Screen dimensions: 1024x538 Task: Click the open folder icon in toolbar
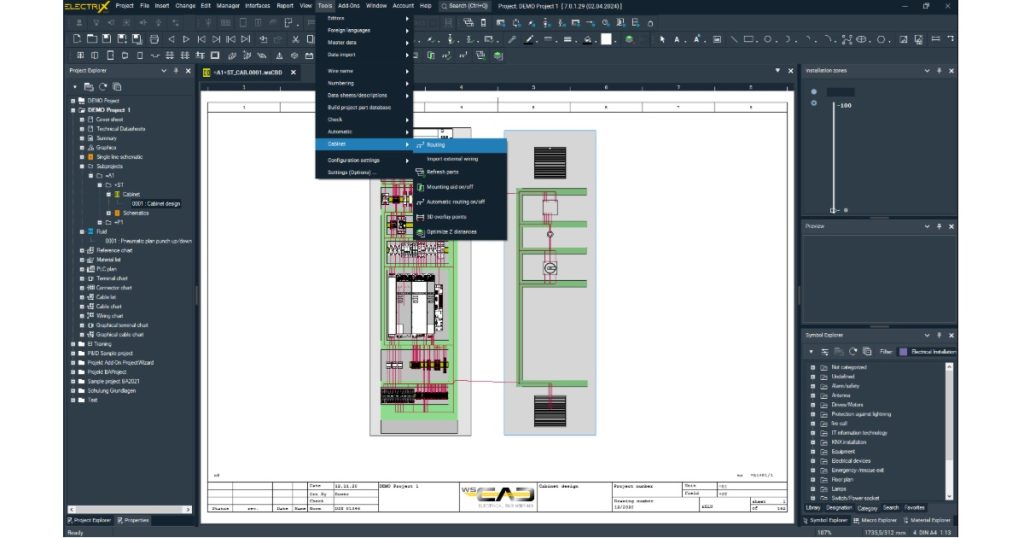[92, 39]
